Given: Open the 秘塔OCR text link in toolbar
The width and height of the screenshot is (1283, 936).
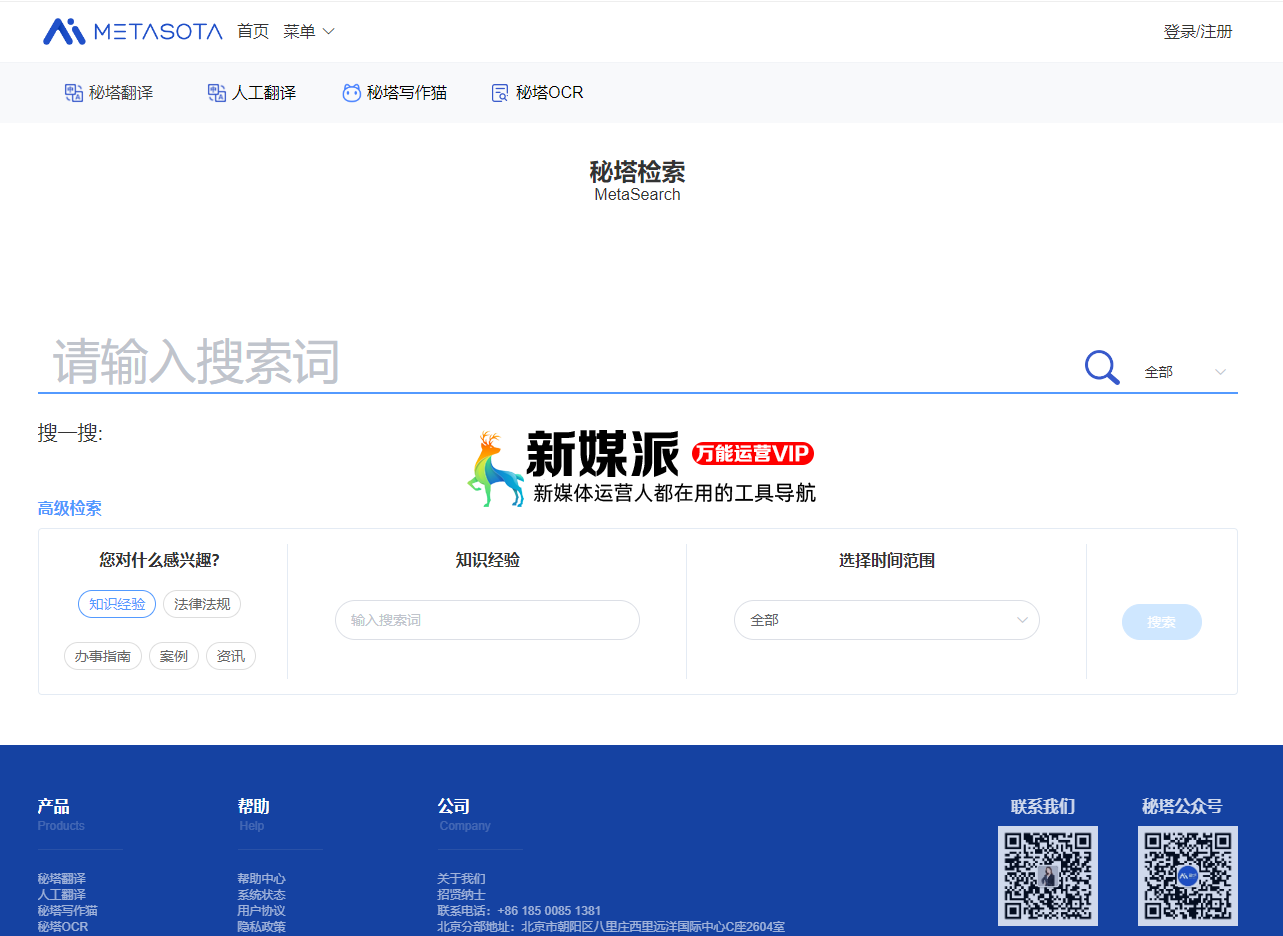Looking at the screenshot, I should click(550, 93).
